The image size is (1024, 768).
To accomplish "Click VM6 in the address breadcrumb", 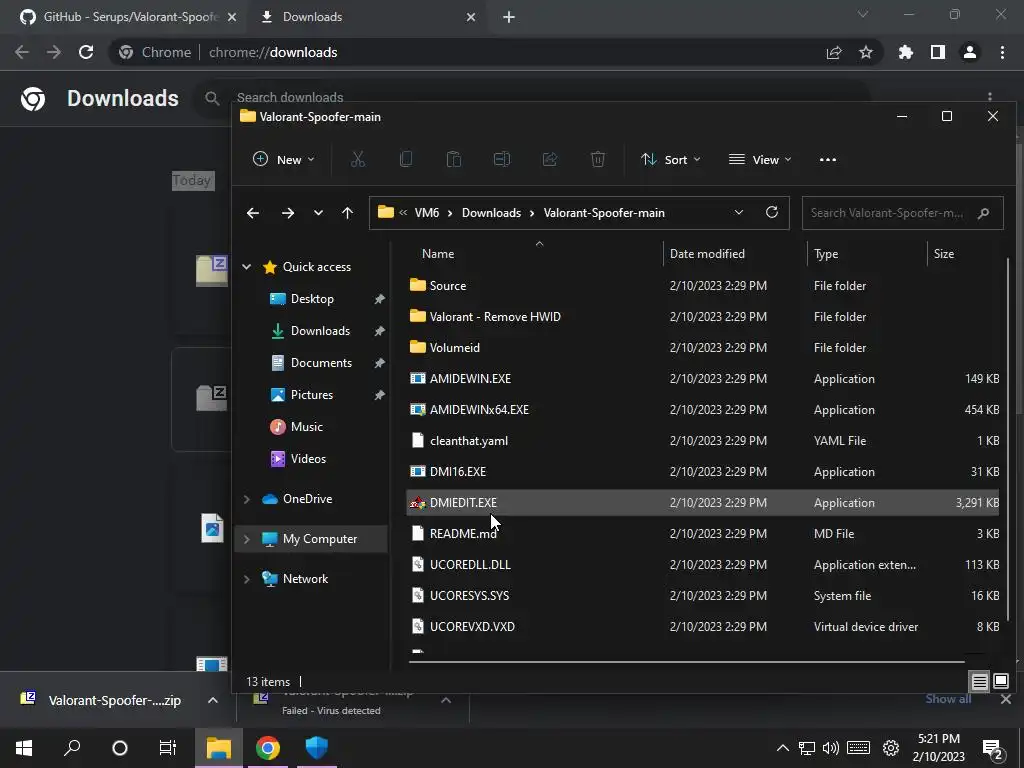I will tap(426, 213).
